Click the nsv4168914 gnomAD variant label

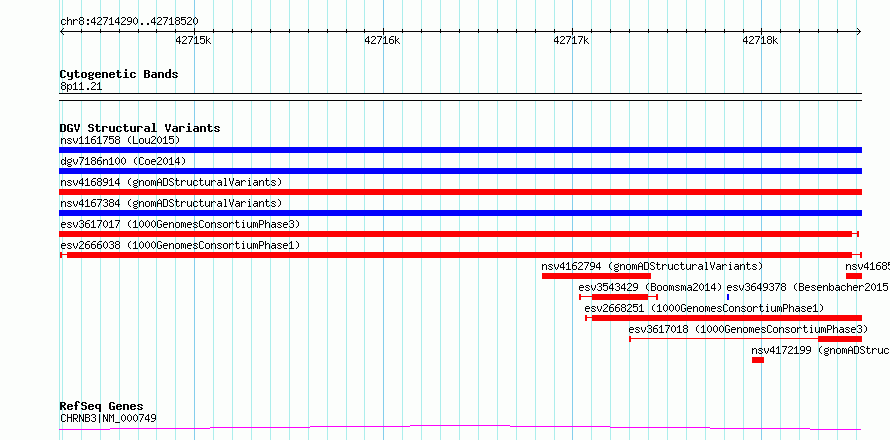click(x=171, y=182)
